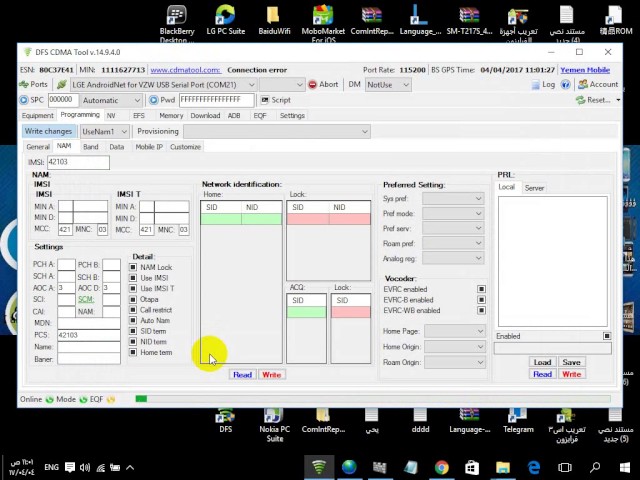Toggle Use IMSI T checkbox
The image size is (640, 480).
coord(133,289)
